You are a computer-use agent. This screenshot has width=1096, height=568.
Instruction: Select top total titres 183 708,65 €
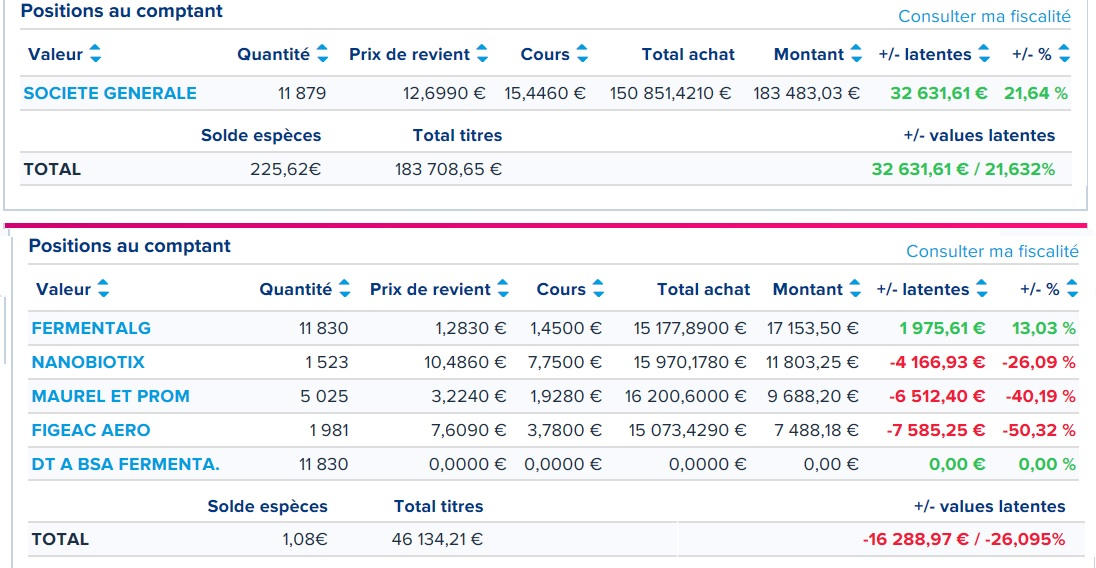[x=448, y=169]
